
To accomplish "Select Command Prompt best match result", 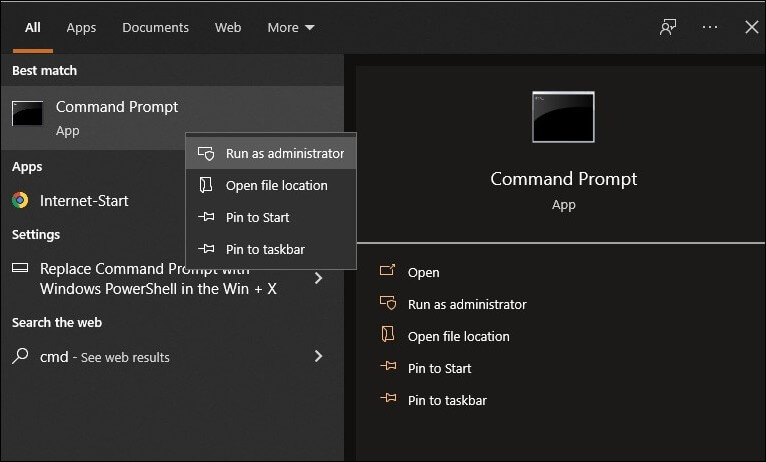I will 172,118.
